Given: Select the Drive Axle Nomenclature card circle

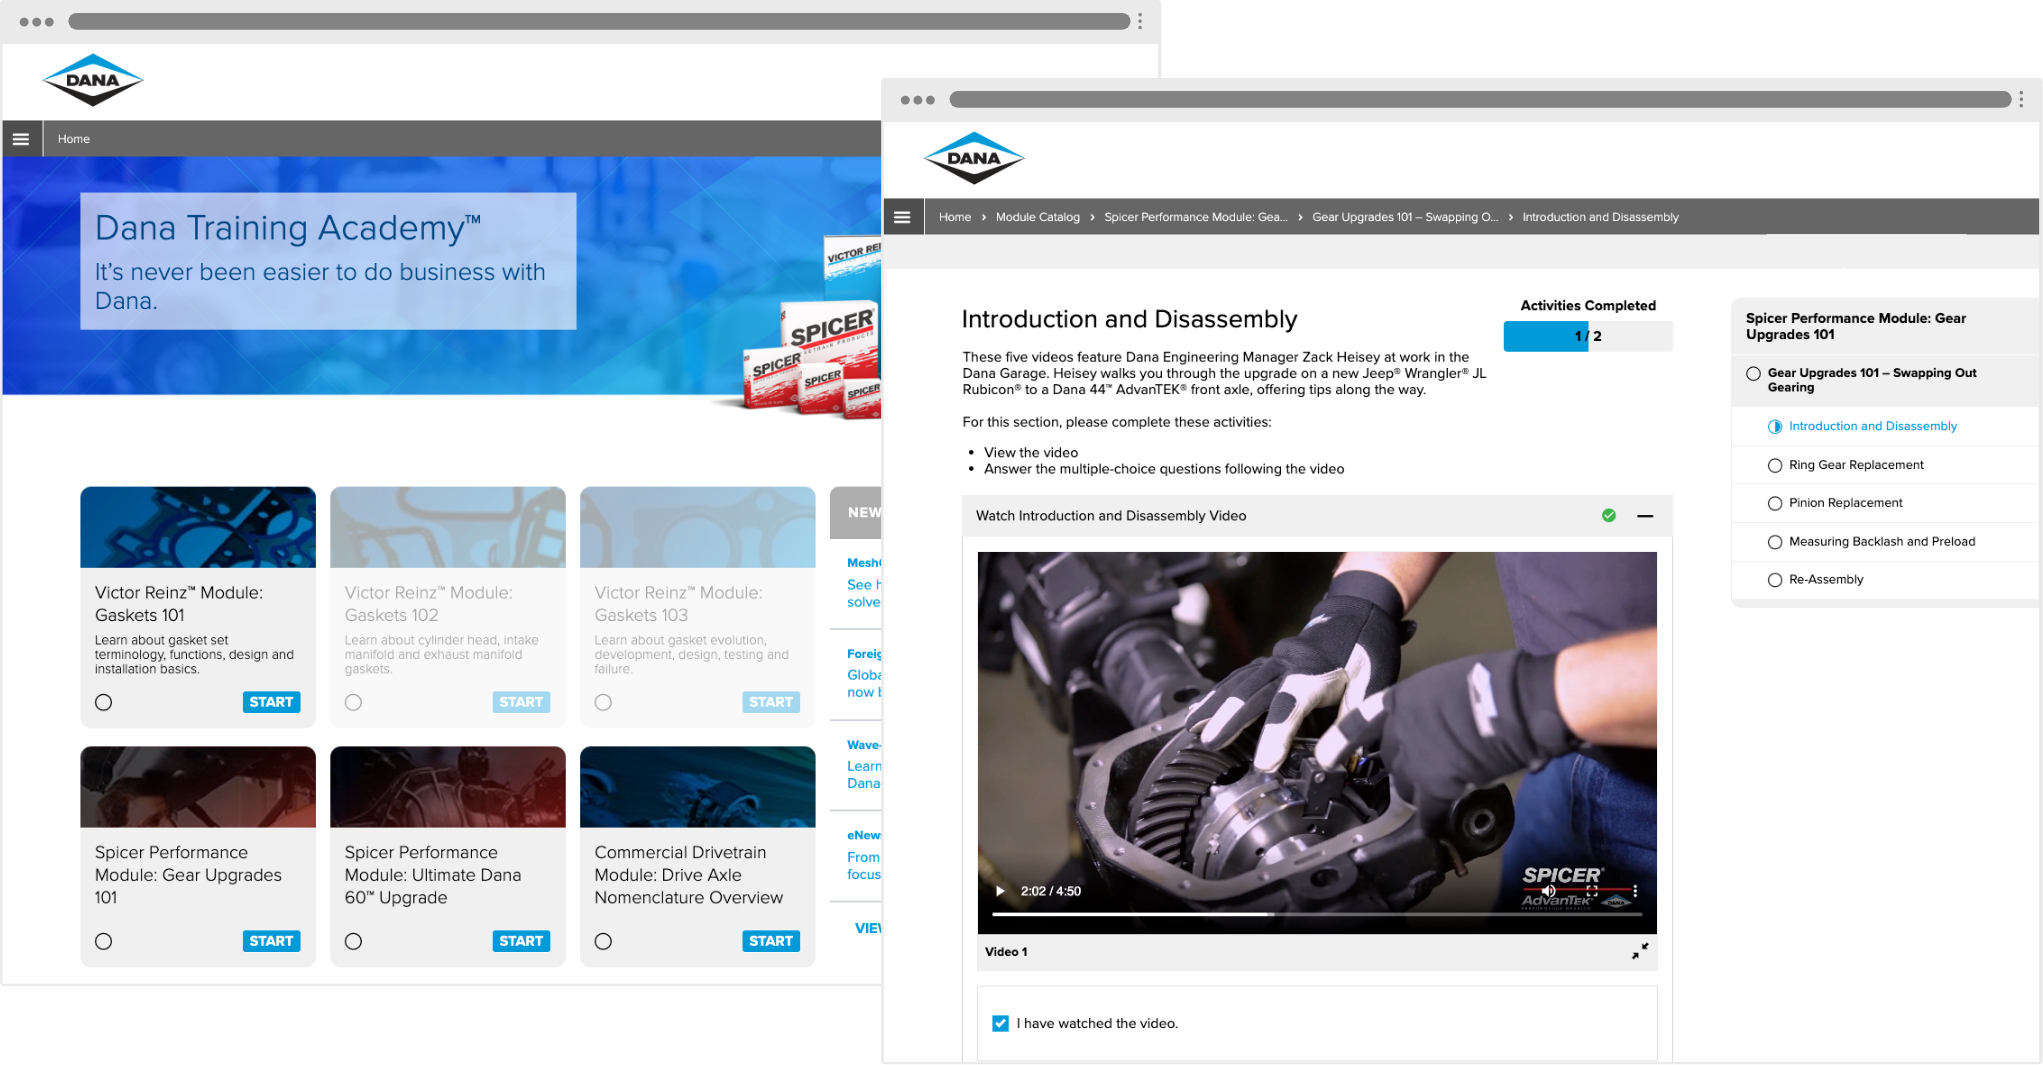Looking at the screenshot, I should (x=604, y=941).
